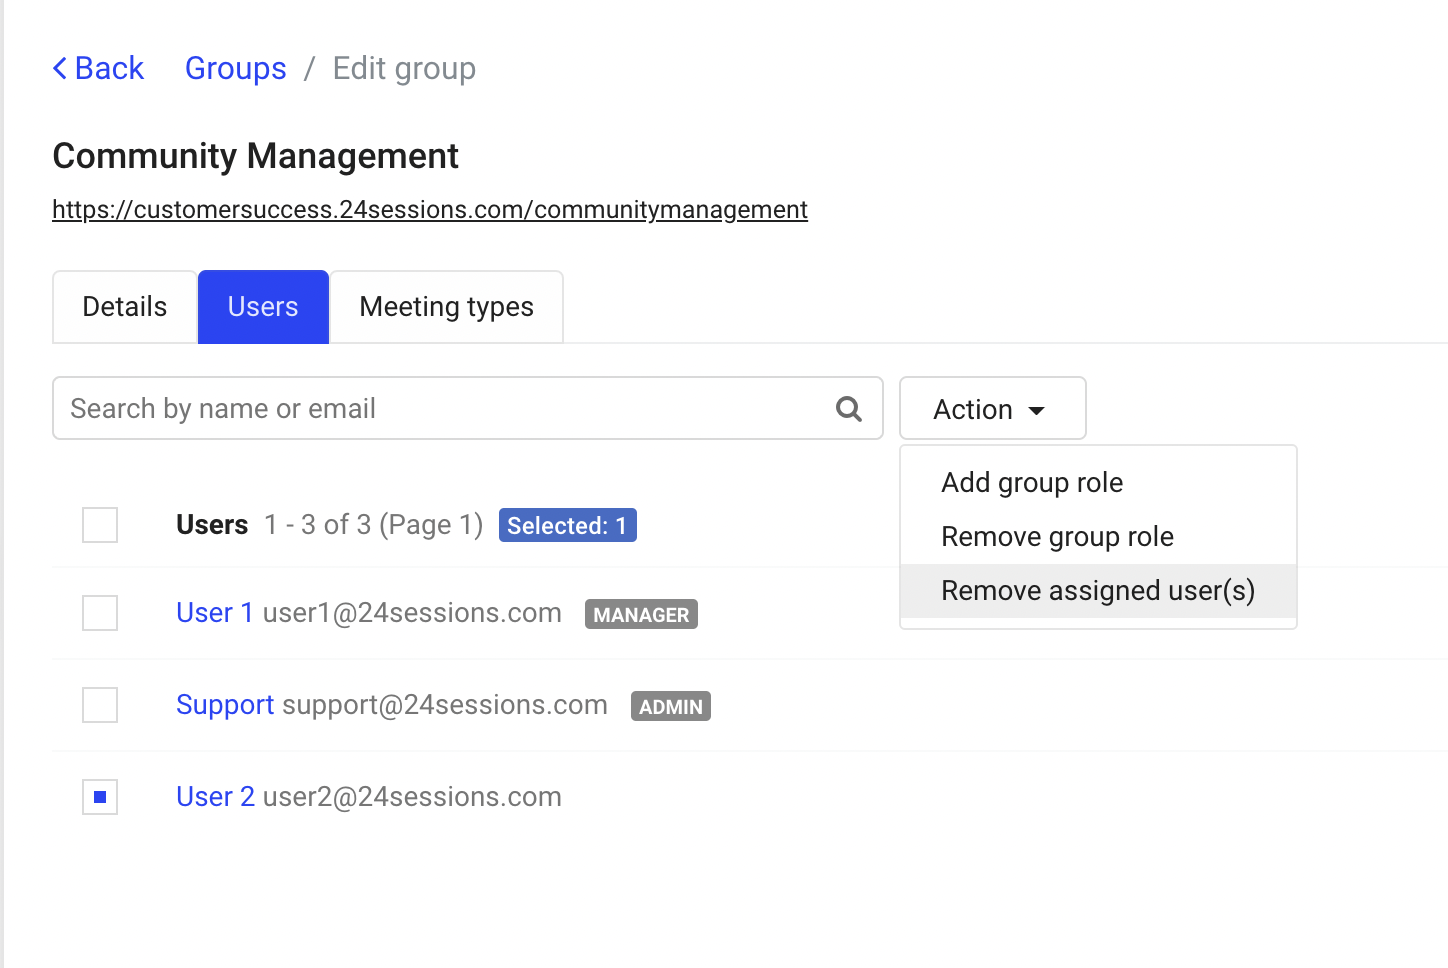The width and height of the screenshot is (1448, 968).
Task: Select Remove assigned user(s)
Action: point(1097,591)
